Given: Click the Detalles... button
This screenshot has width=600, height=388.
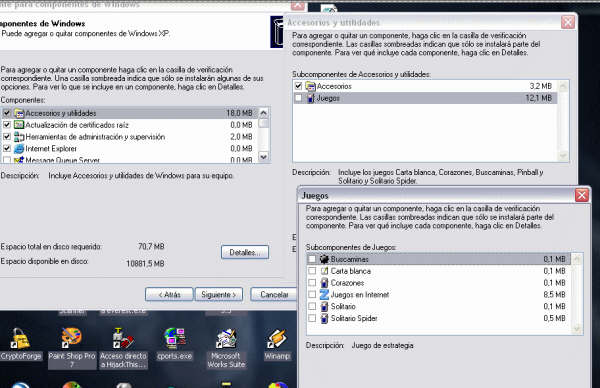Looking at the screenshot, I should [x=245, y=253].
